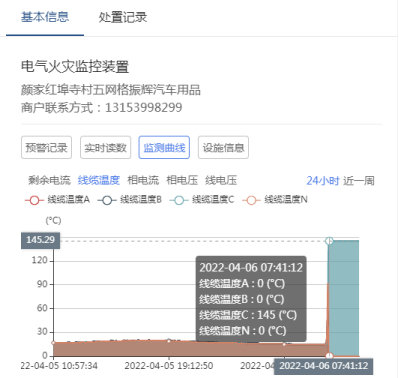View 设施信息 details
Image resolution: width=399 pixels, height=378 pixels.
pos(223,147)
